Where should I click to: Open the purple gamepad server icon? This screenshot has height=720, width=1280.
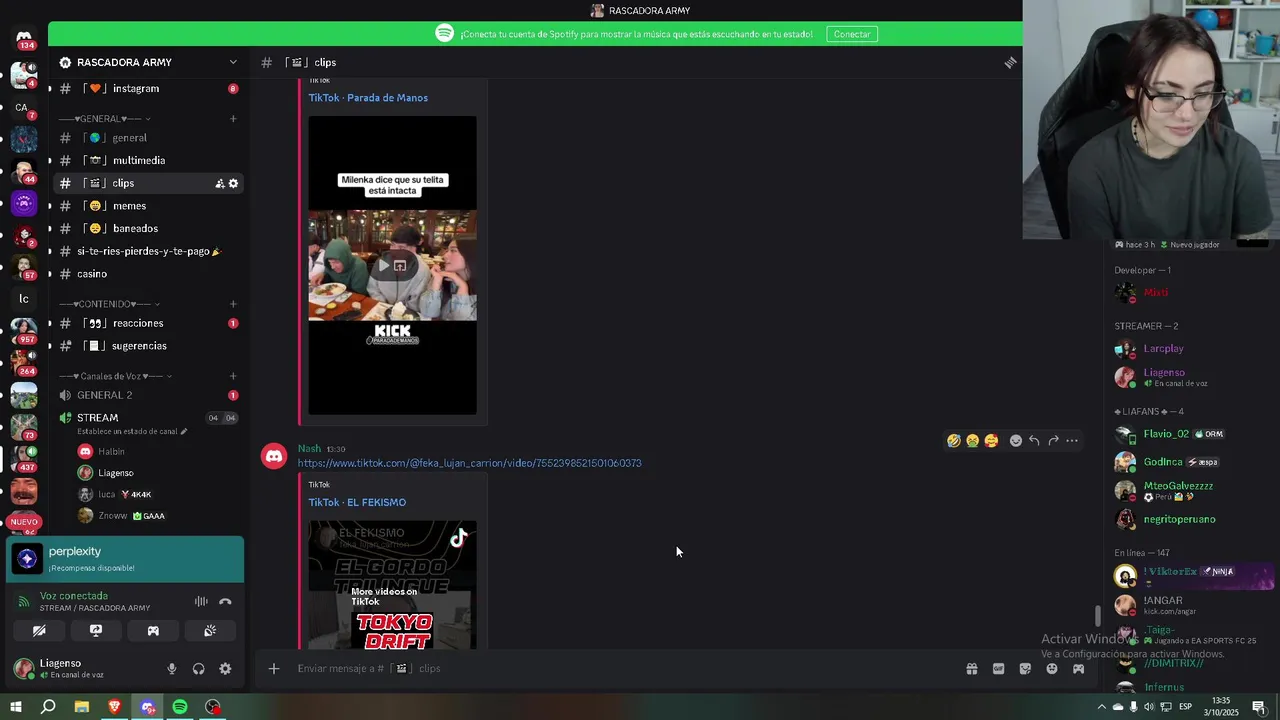(24, 203)
